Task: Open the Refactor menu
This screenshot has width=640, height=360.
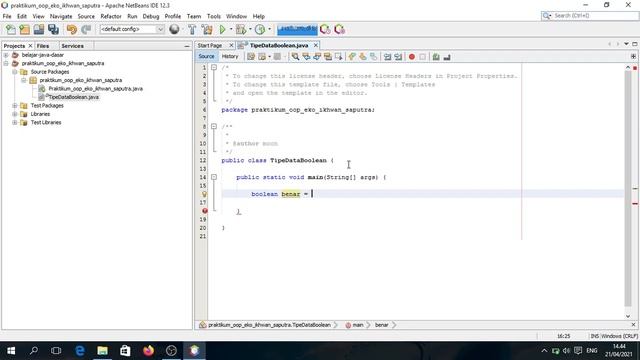Action: (x=111, y=16)
